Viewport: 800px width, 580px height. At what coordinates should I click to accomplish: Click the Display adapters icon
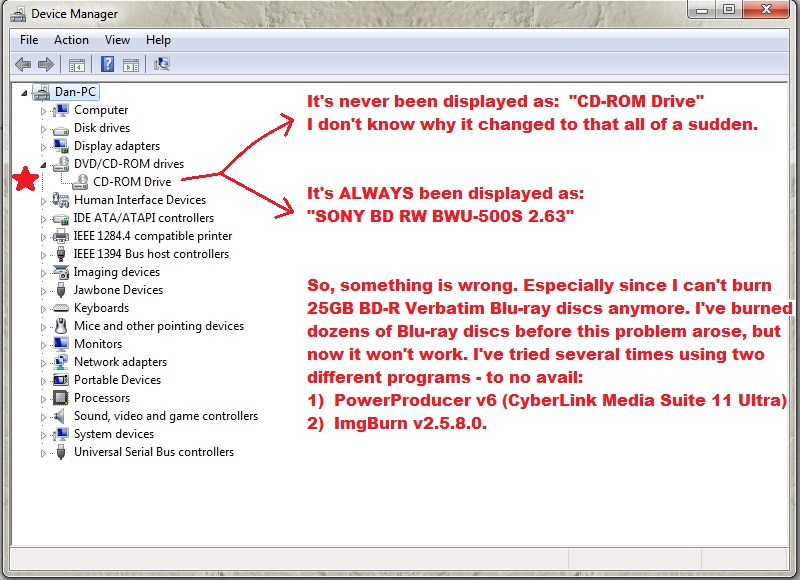click(61, 146)
